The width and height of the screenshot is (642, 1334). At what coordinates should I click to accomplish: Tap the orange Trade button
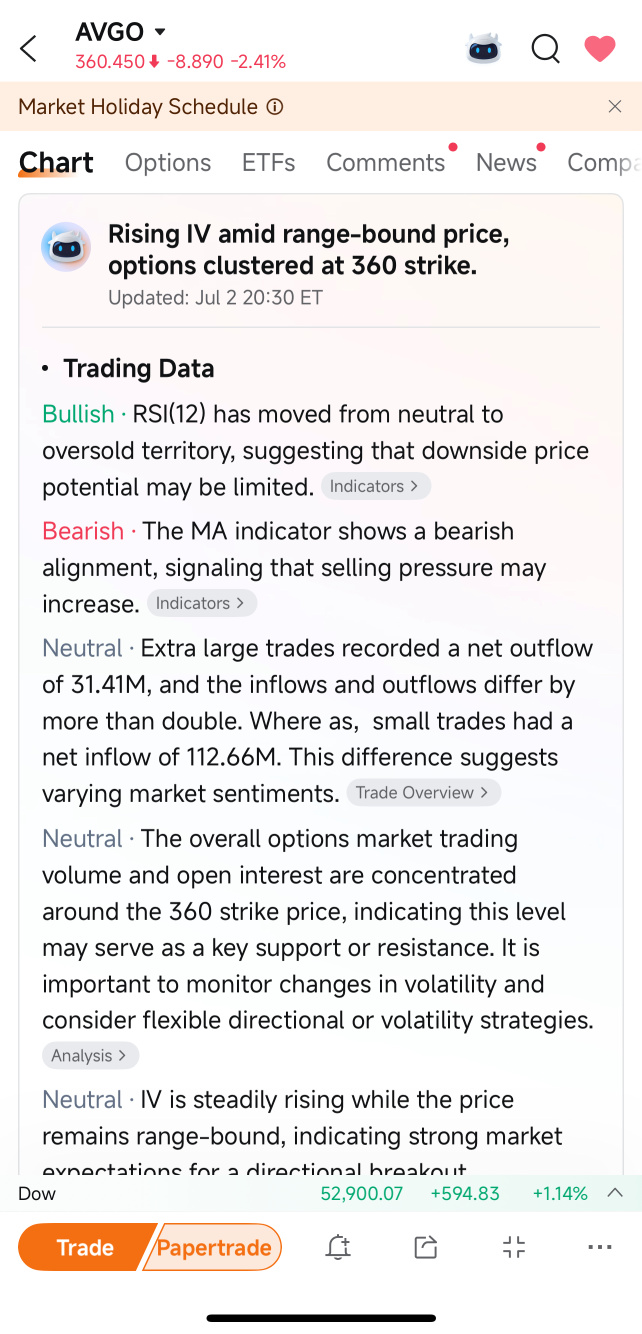point(86,1247)
